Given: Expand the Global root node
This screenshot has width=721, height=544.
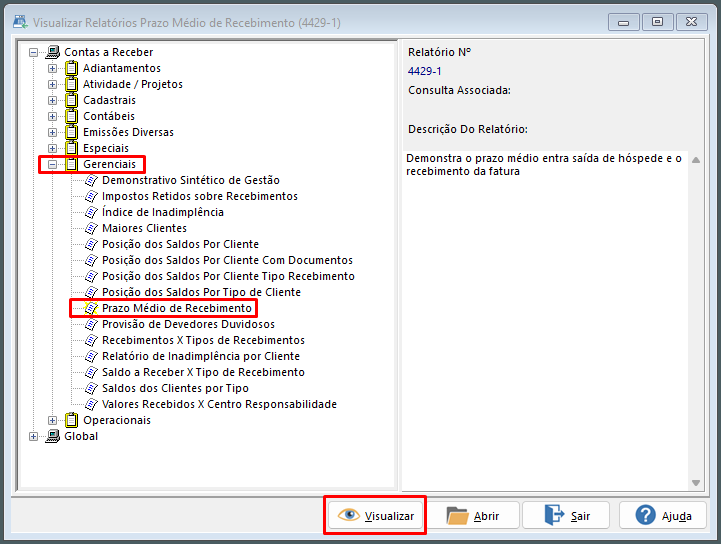Looking at the screenshot, I should coord(33,436).
